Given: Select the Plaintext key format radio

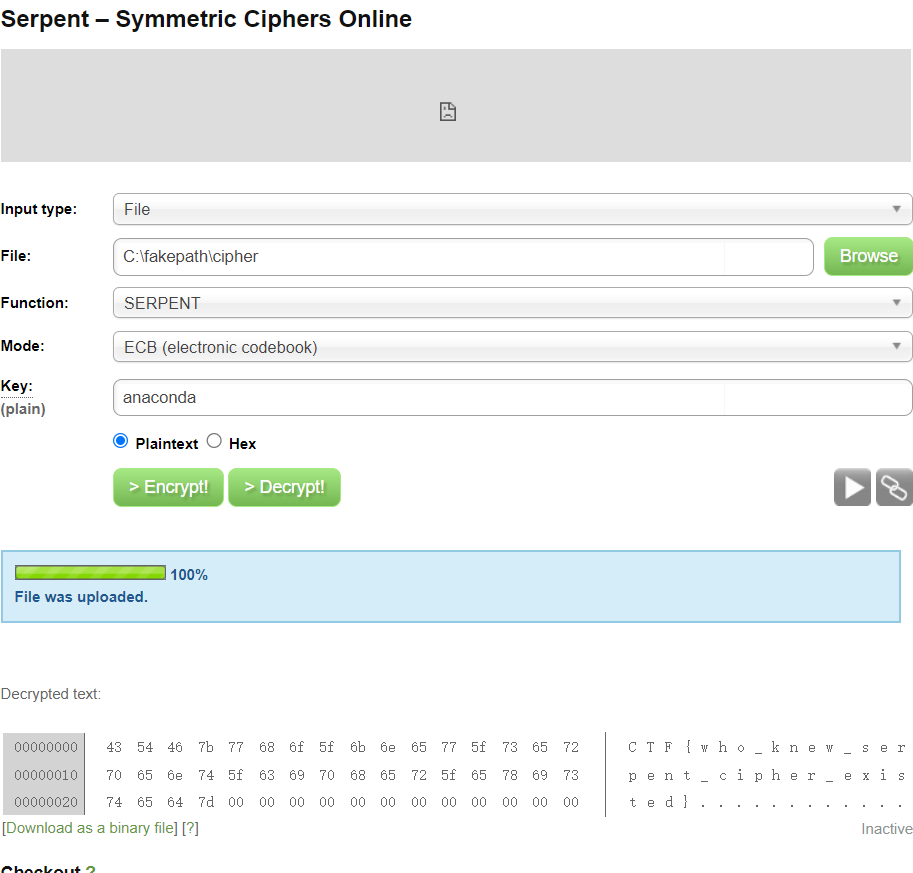Looking at the screenshot, I should click(x=121, y=441).
